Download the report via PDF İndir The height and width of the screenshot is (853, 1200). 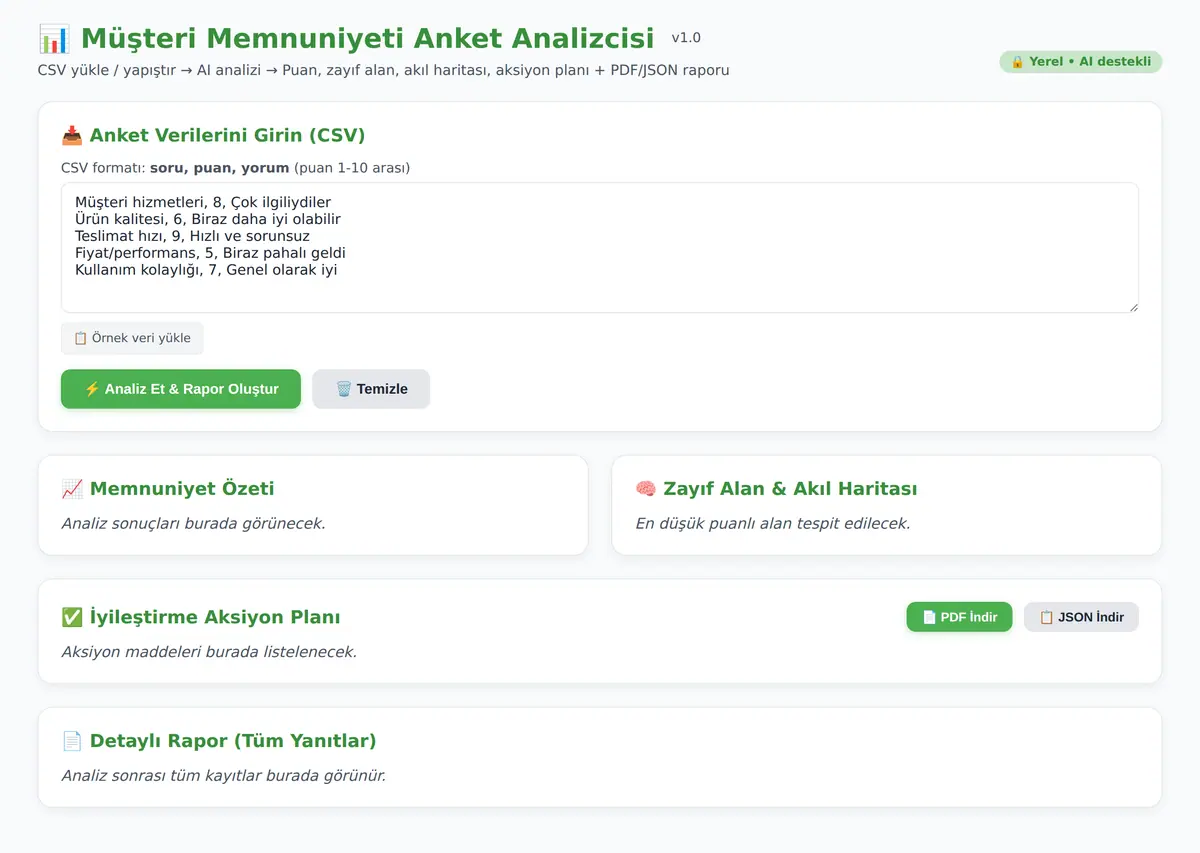pyautogui.click(x=959, y=617)
